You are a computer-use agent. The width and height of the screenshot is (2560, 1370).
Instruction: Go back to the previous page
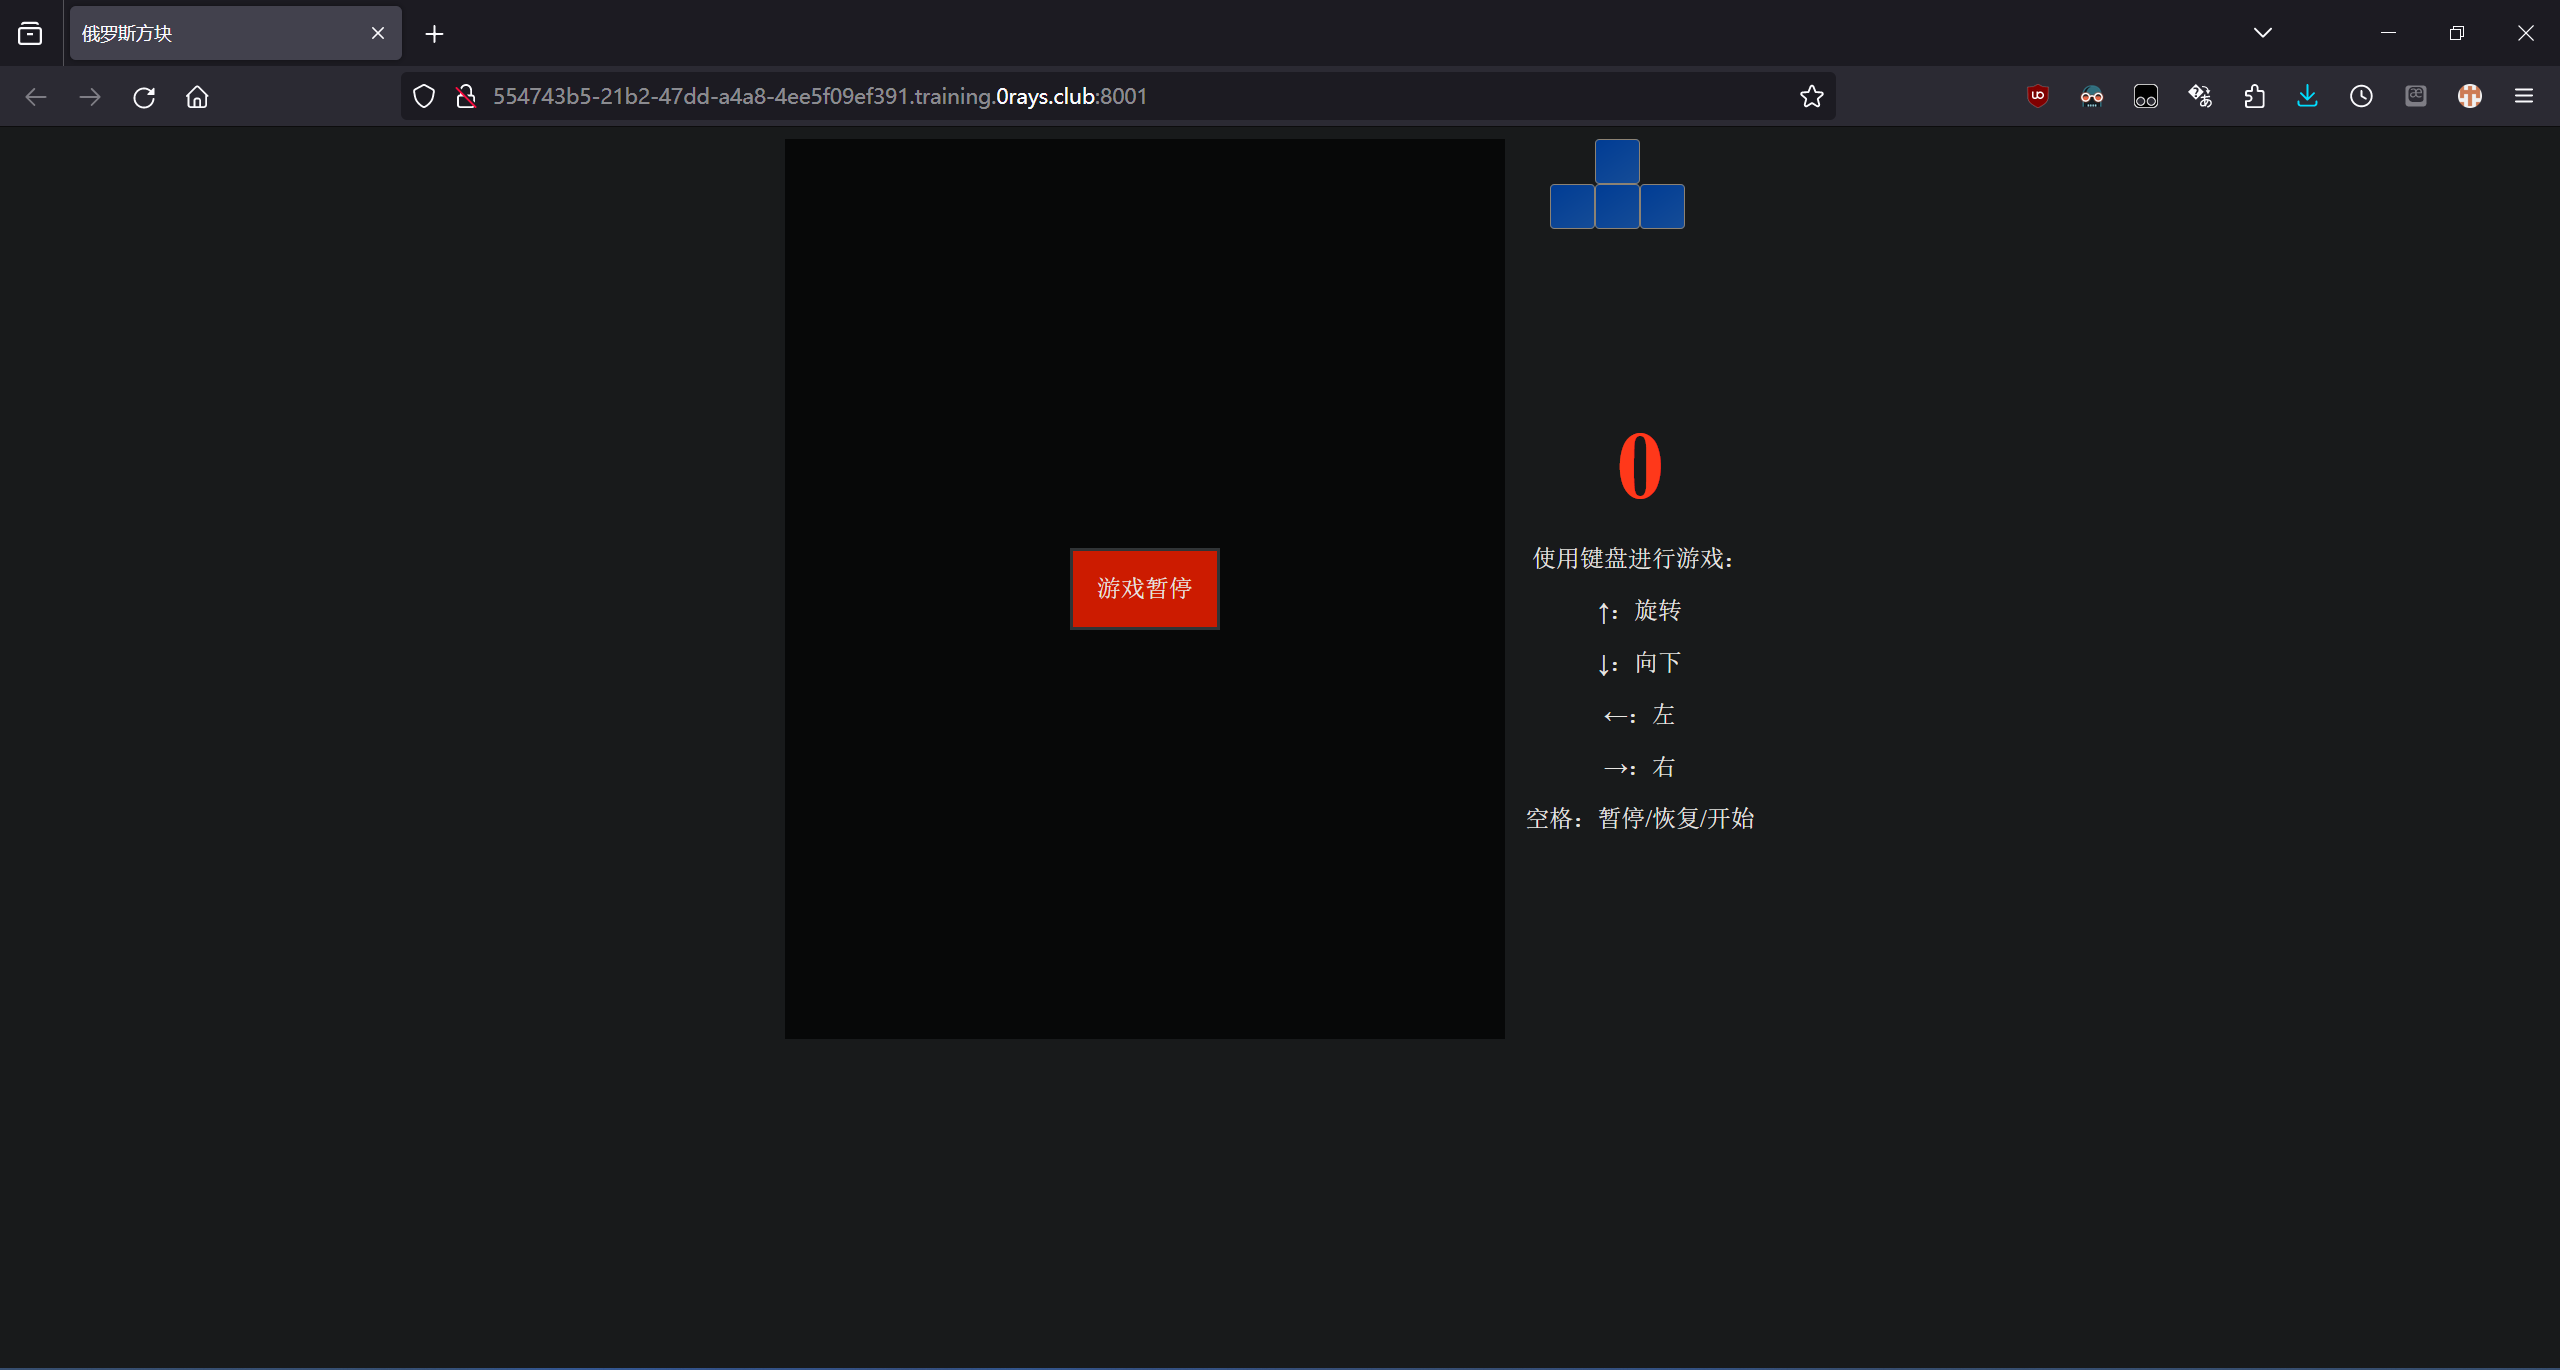36,97
